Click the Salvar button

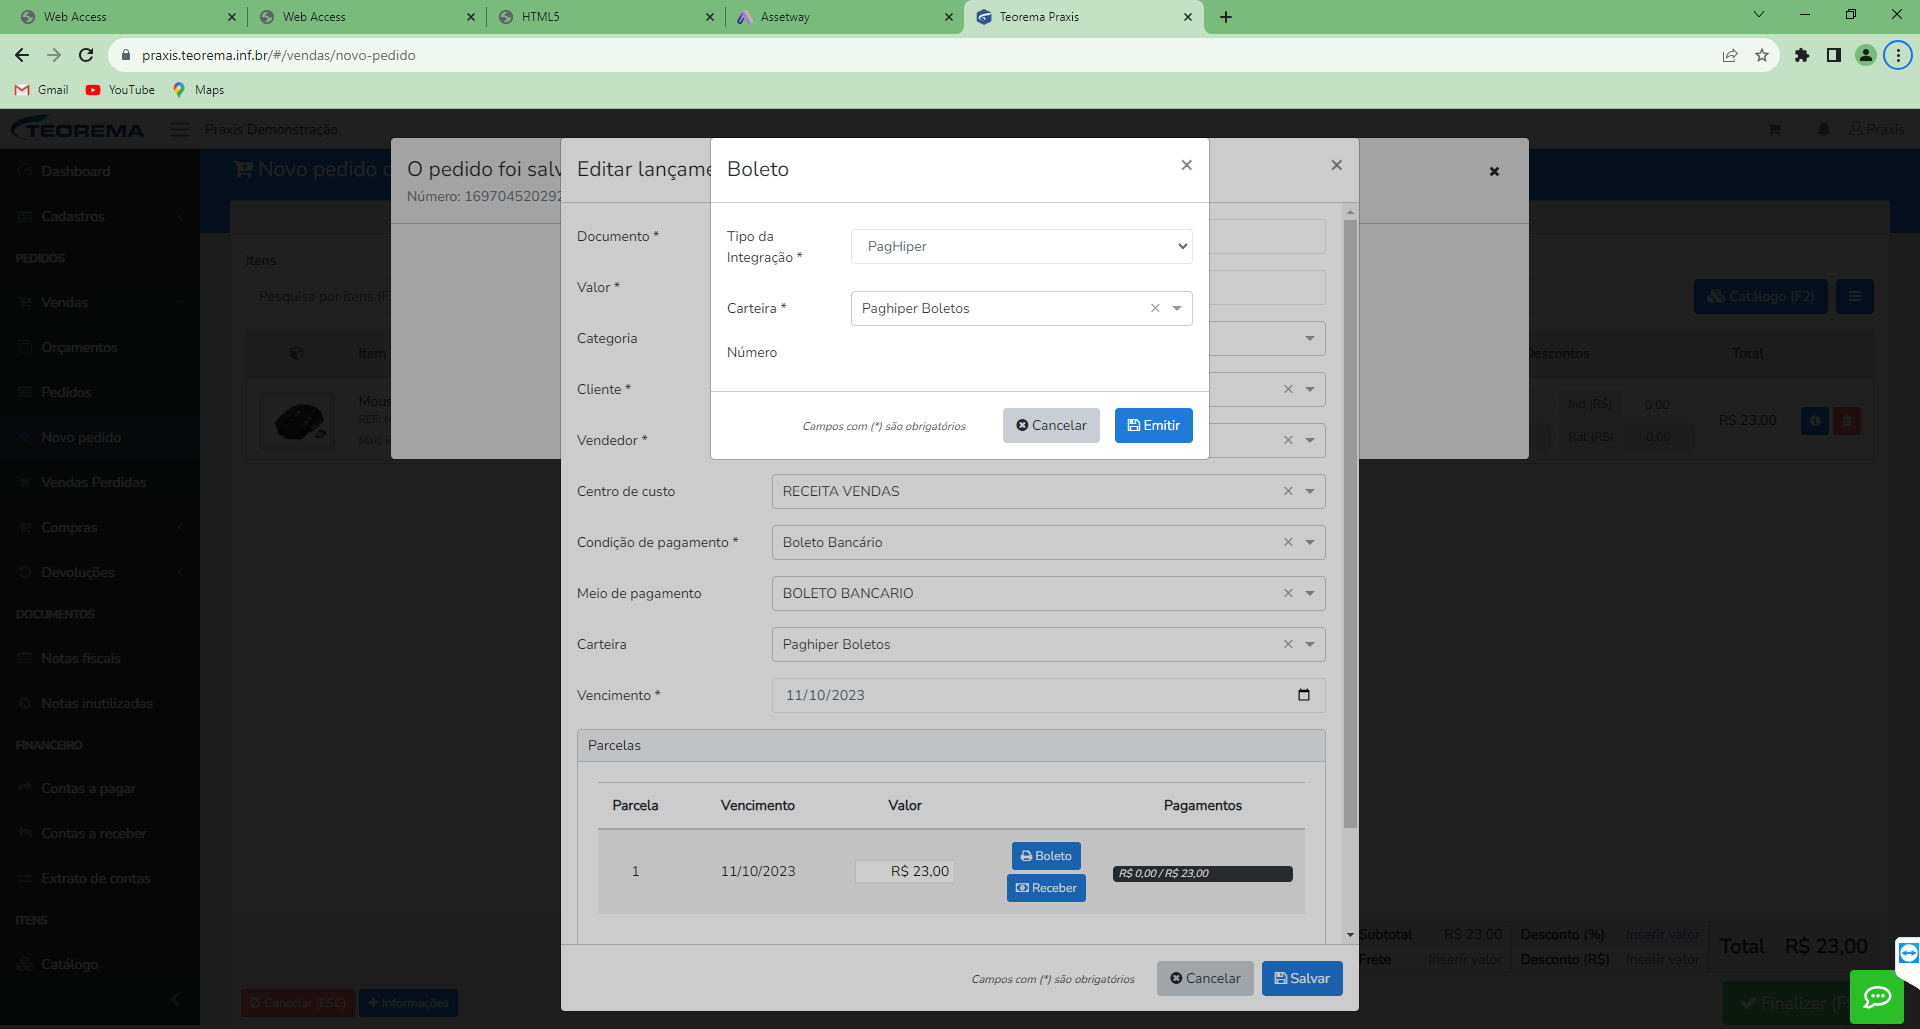pyautogui.click(x=1302, y=978)
